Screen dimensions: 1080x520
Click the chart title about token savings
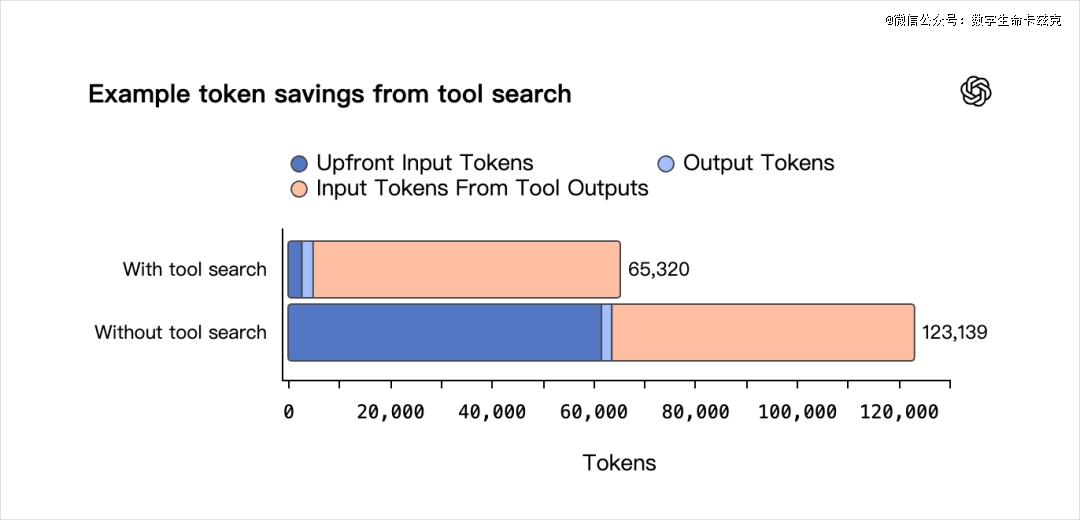(x=330, y=94)
